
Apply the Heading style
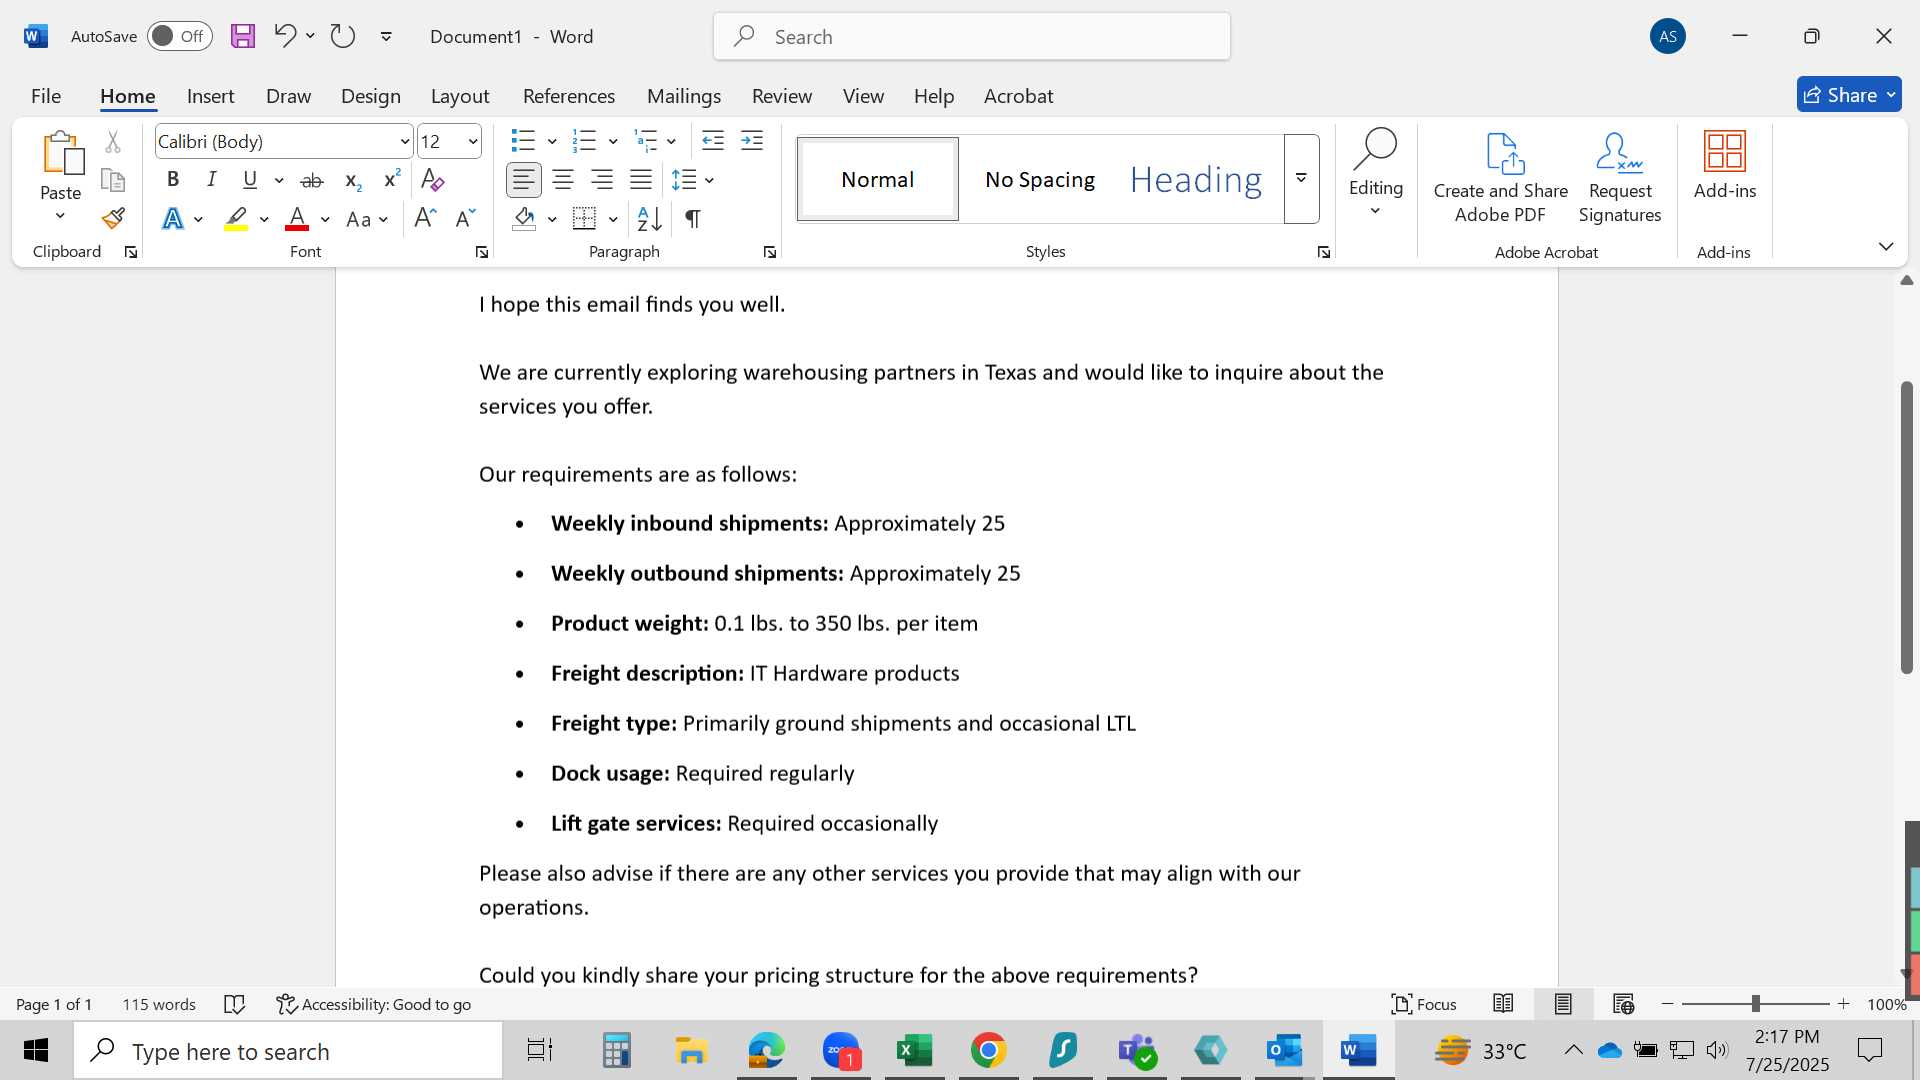click(1196, 179)
